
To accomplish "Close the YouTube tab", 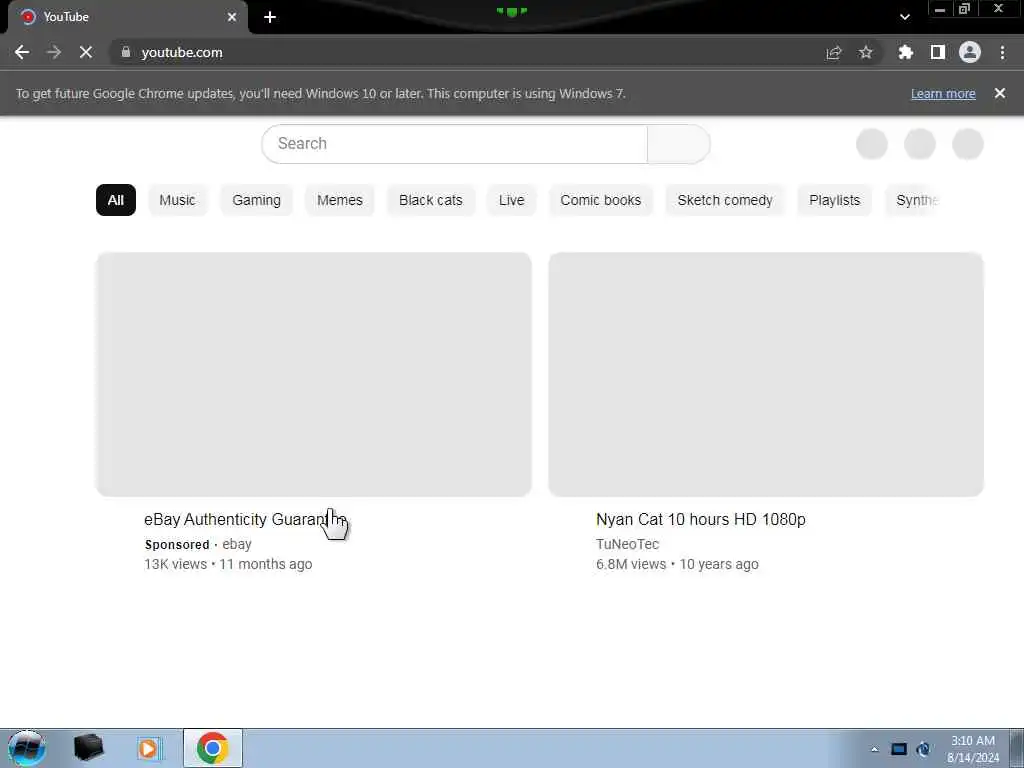I will pos(232,17).
